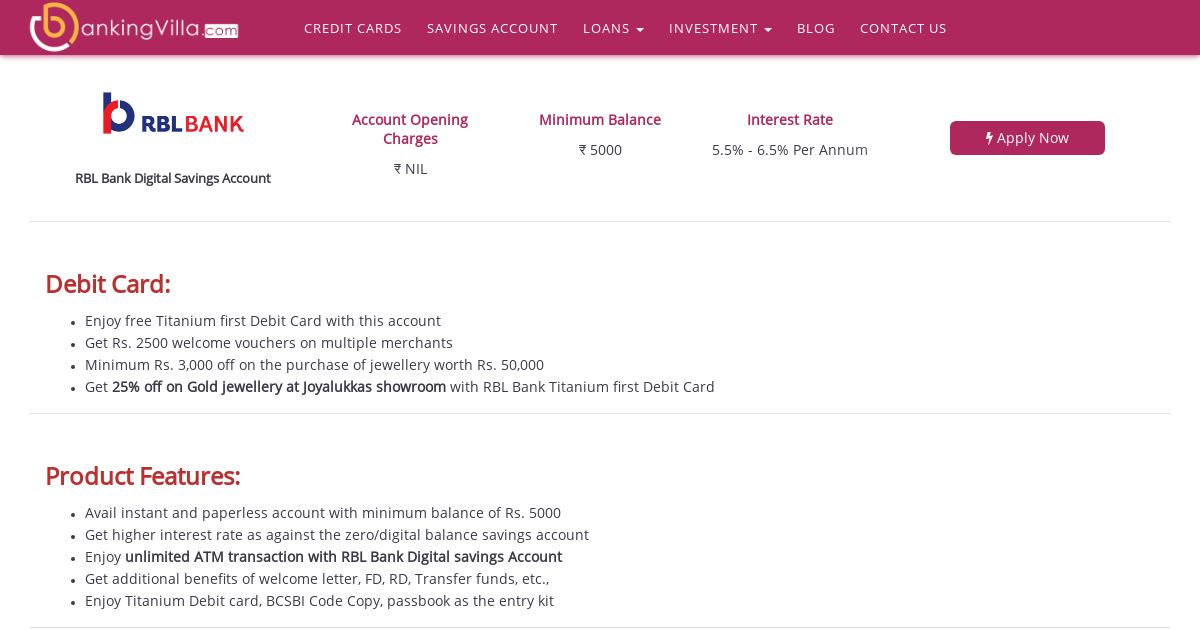Viewport: 1200px width, 630px height.
Task: Navigate to Contact Us
Action: click(x=903, y=28)
